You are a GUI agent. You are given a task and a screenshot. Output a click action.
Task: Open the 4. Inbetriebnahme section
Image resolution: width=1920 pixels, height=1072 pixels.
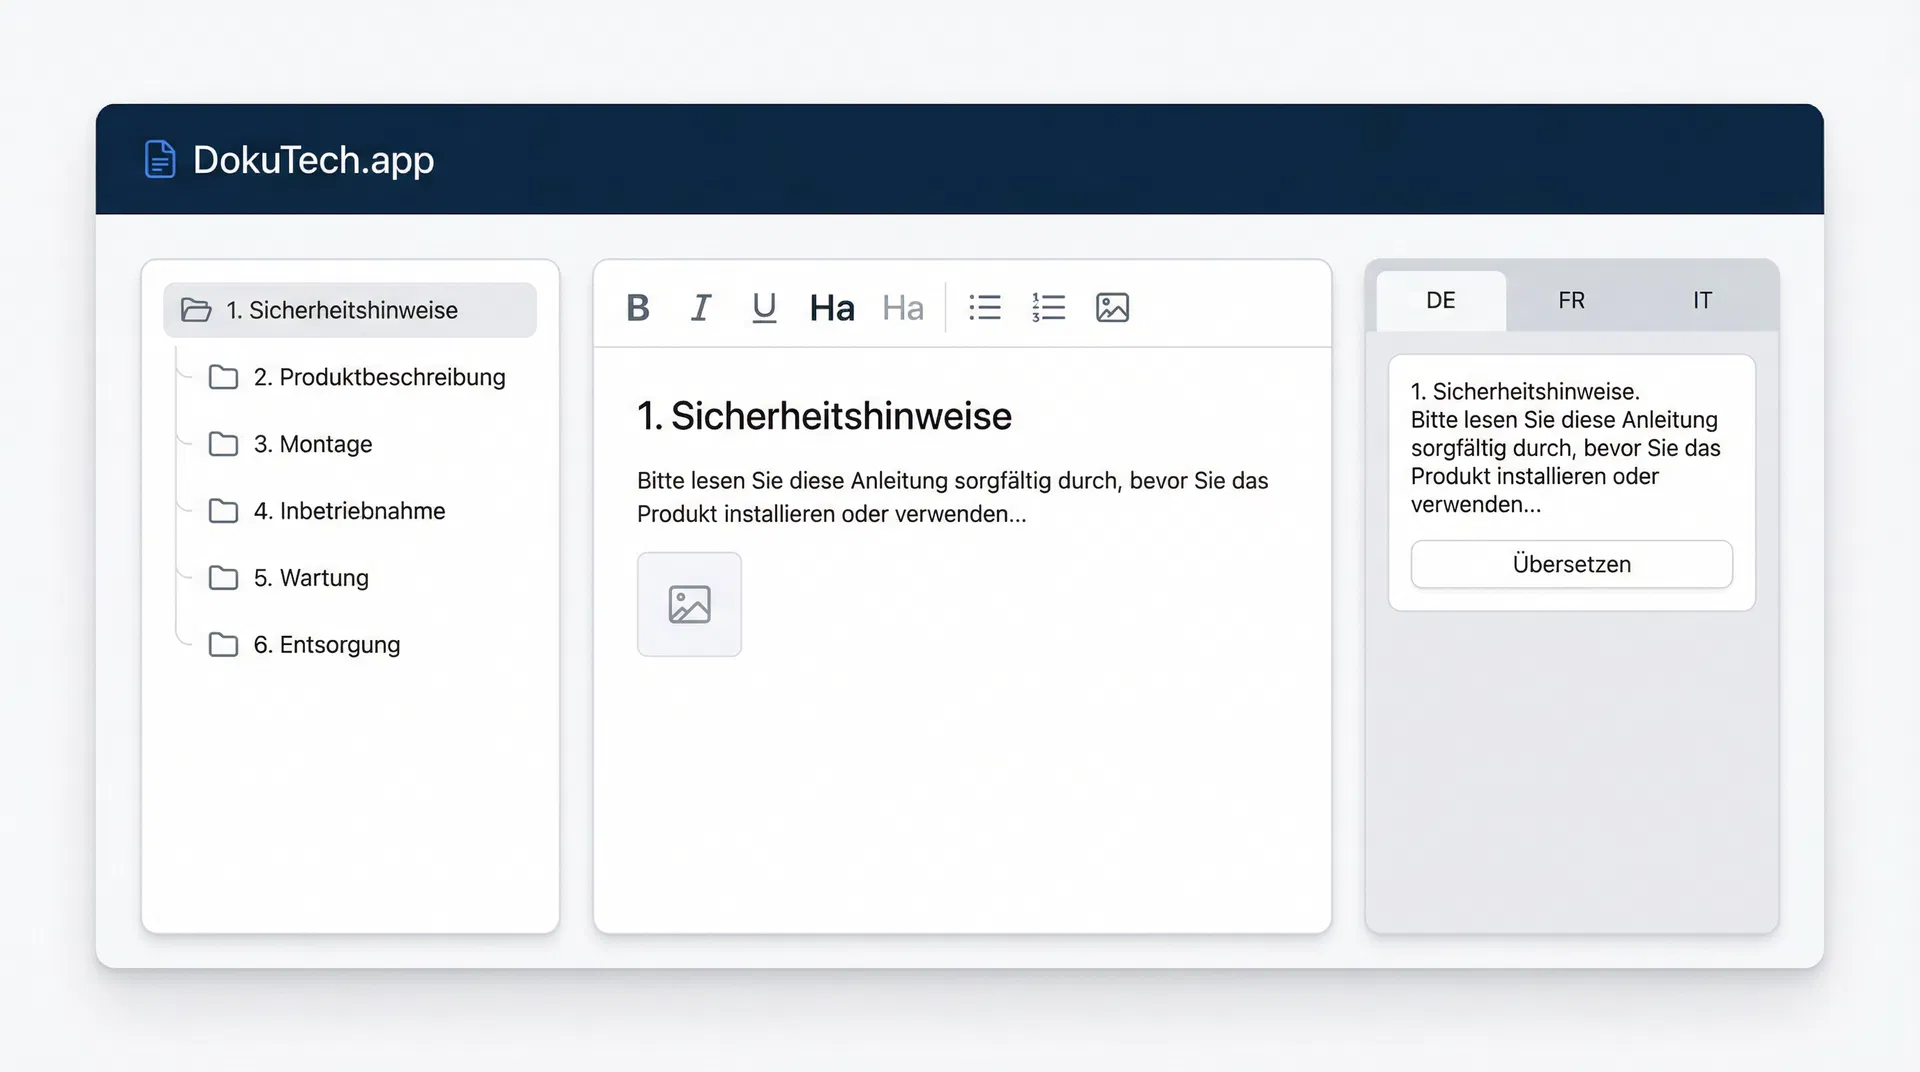(x=349, y=511)
